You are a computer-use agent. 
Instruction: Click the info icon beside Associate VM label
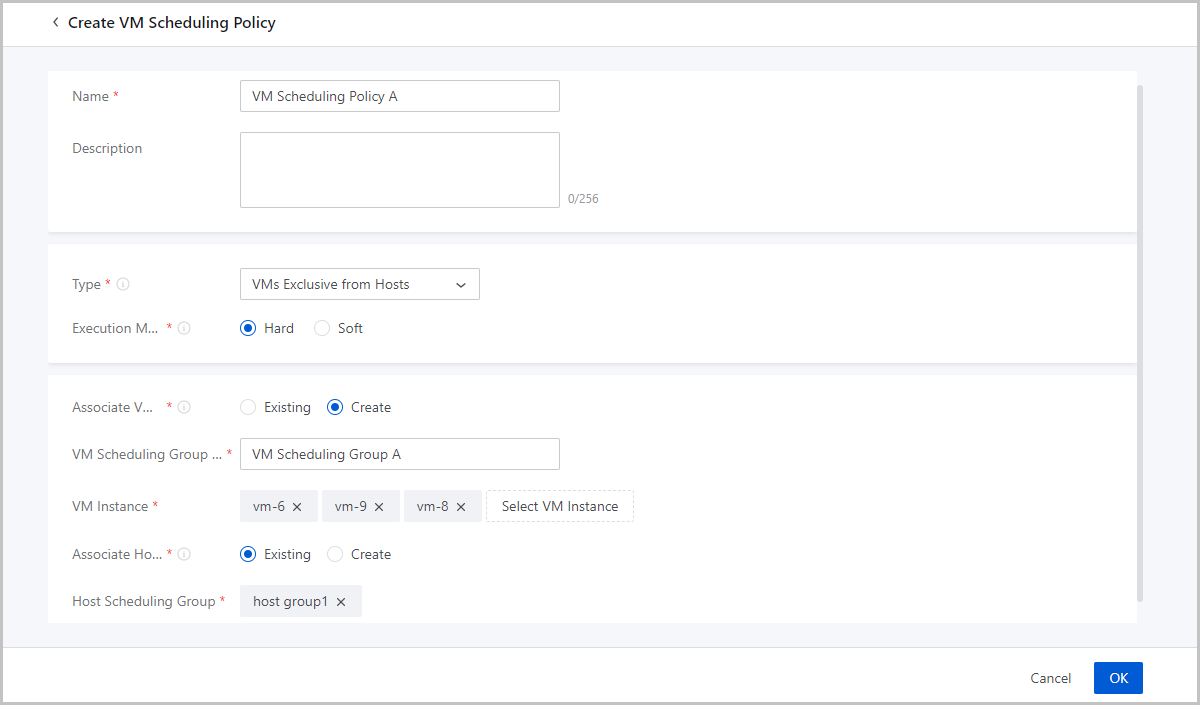(184, 407)
